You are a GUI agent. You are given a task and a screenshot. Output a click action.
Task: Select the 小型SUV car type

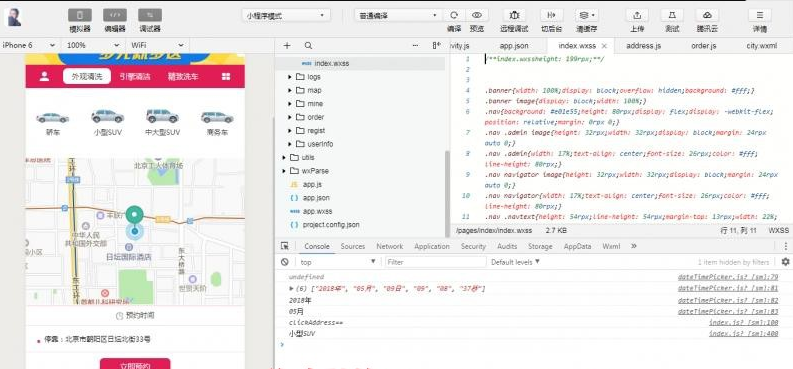108,122
